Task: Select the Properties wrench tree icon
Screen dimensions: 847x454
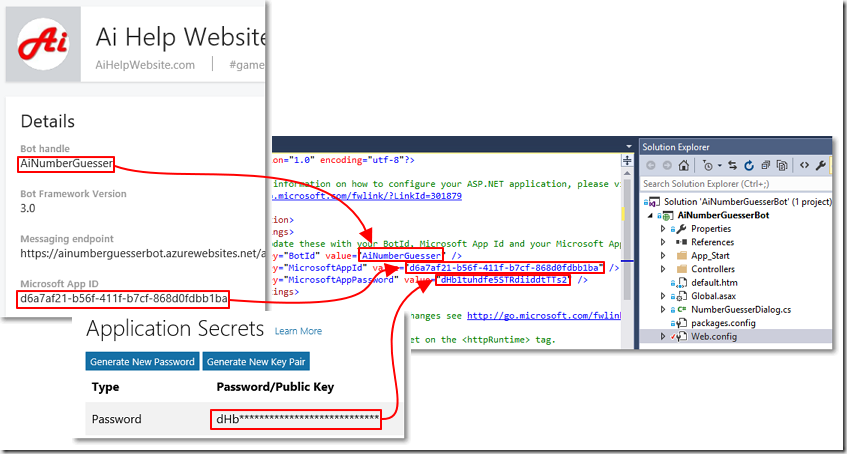Action: click(x=681, y=229)
